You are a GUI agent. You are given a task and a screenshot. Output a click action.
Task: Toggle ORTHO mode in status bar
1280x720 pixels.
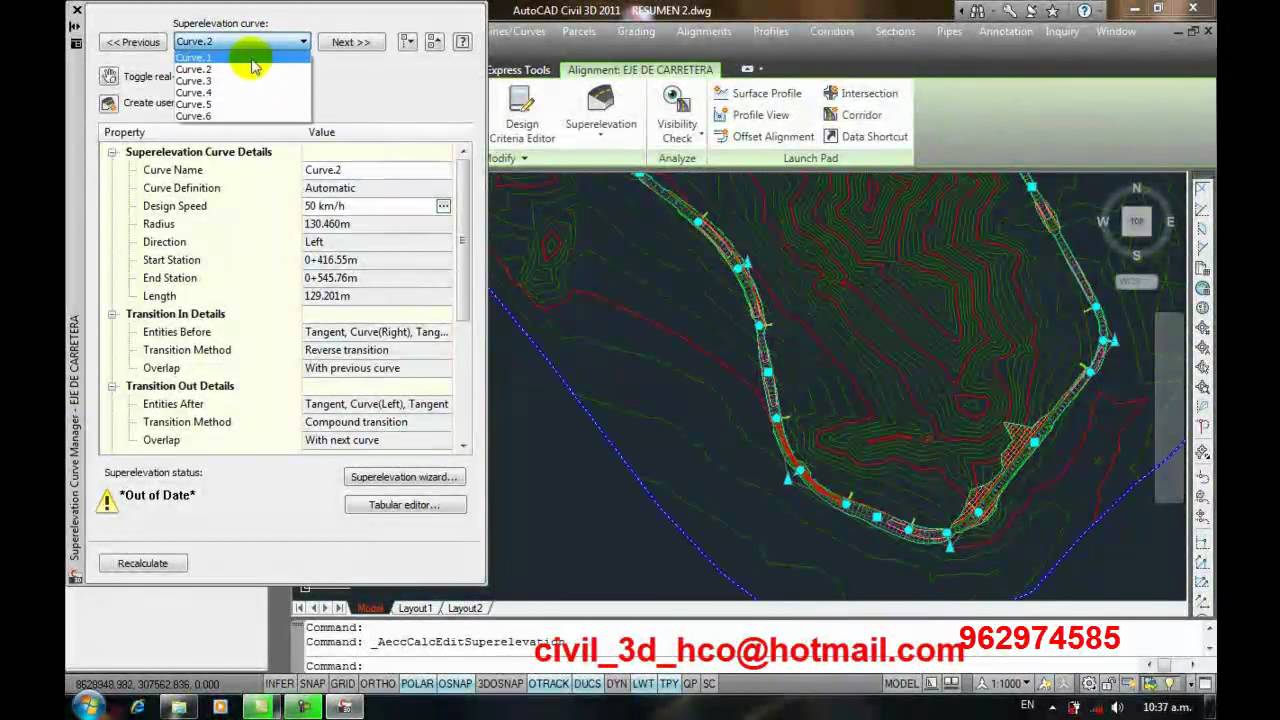point(378,684)
